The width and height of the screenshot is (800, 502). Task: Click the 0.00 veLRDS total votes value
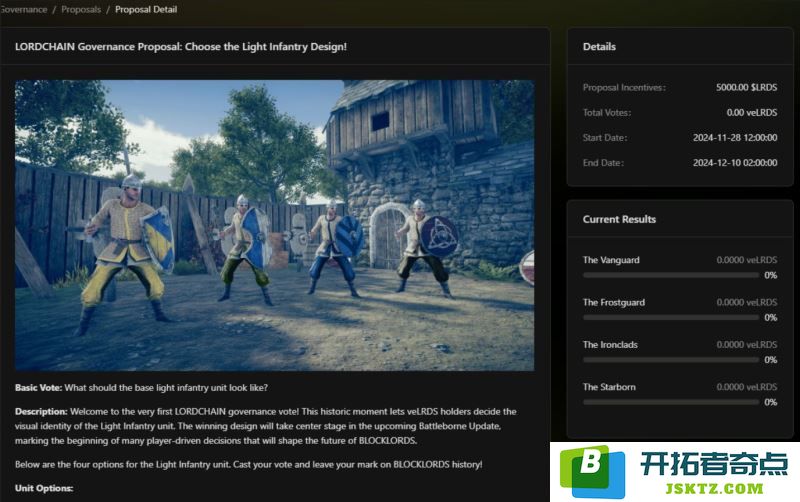click(x=752, y=112)
